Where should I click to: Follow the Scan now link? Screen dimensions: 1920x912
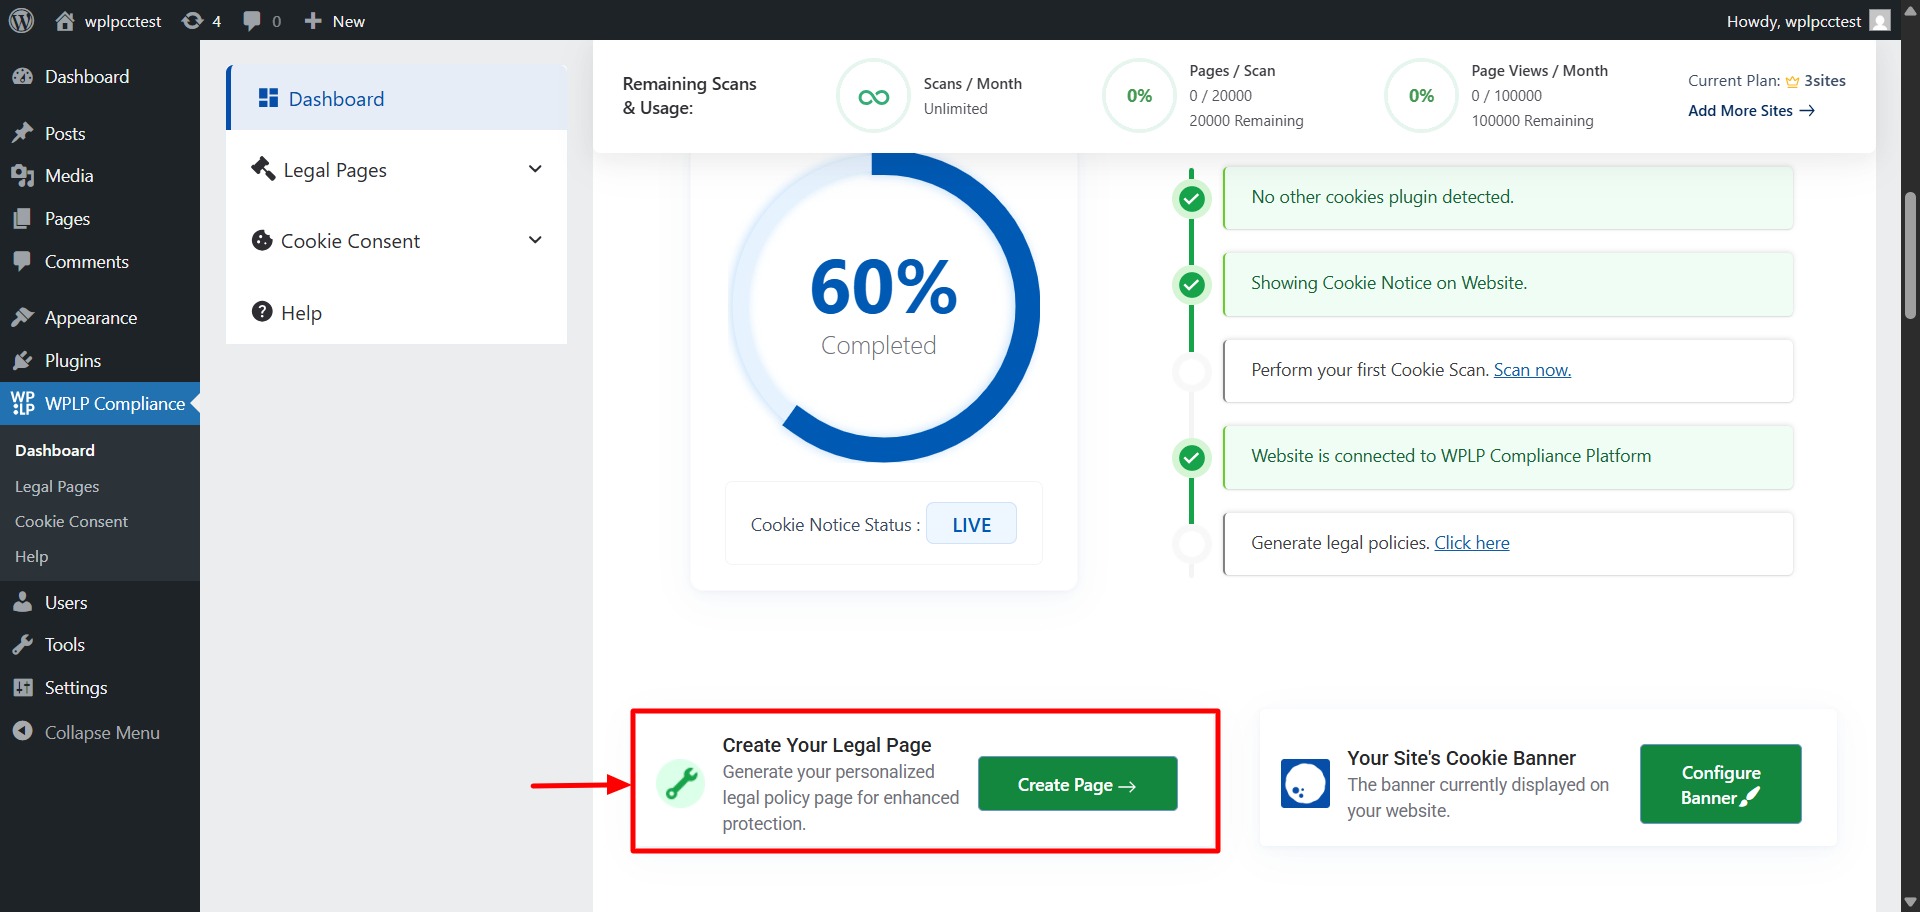coord(1532,370)
